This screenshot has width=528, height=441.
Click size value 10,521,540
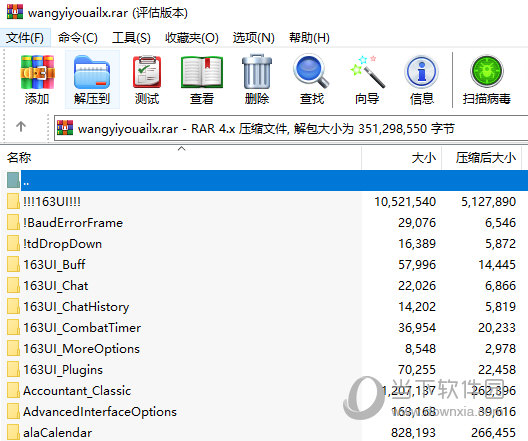click(405, 202)
